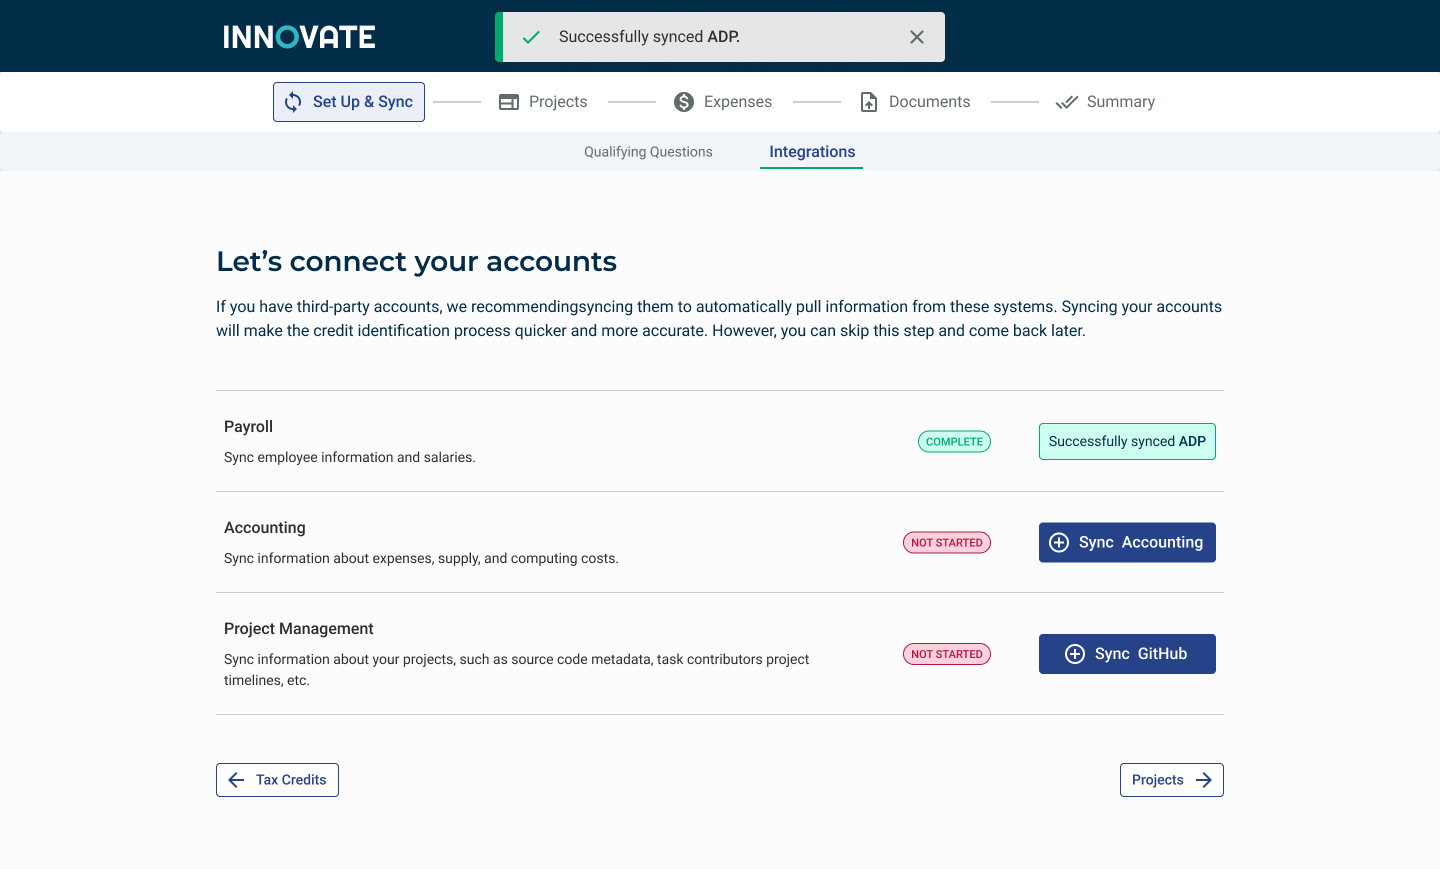Click the Expenses dollar sign icon
The width and height of the screenshot is (1440, 869).
pyautogui.click(x=684, y=102)
